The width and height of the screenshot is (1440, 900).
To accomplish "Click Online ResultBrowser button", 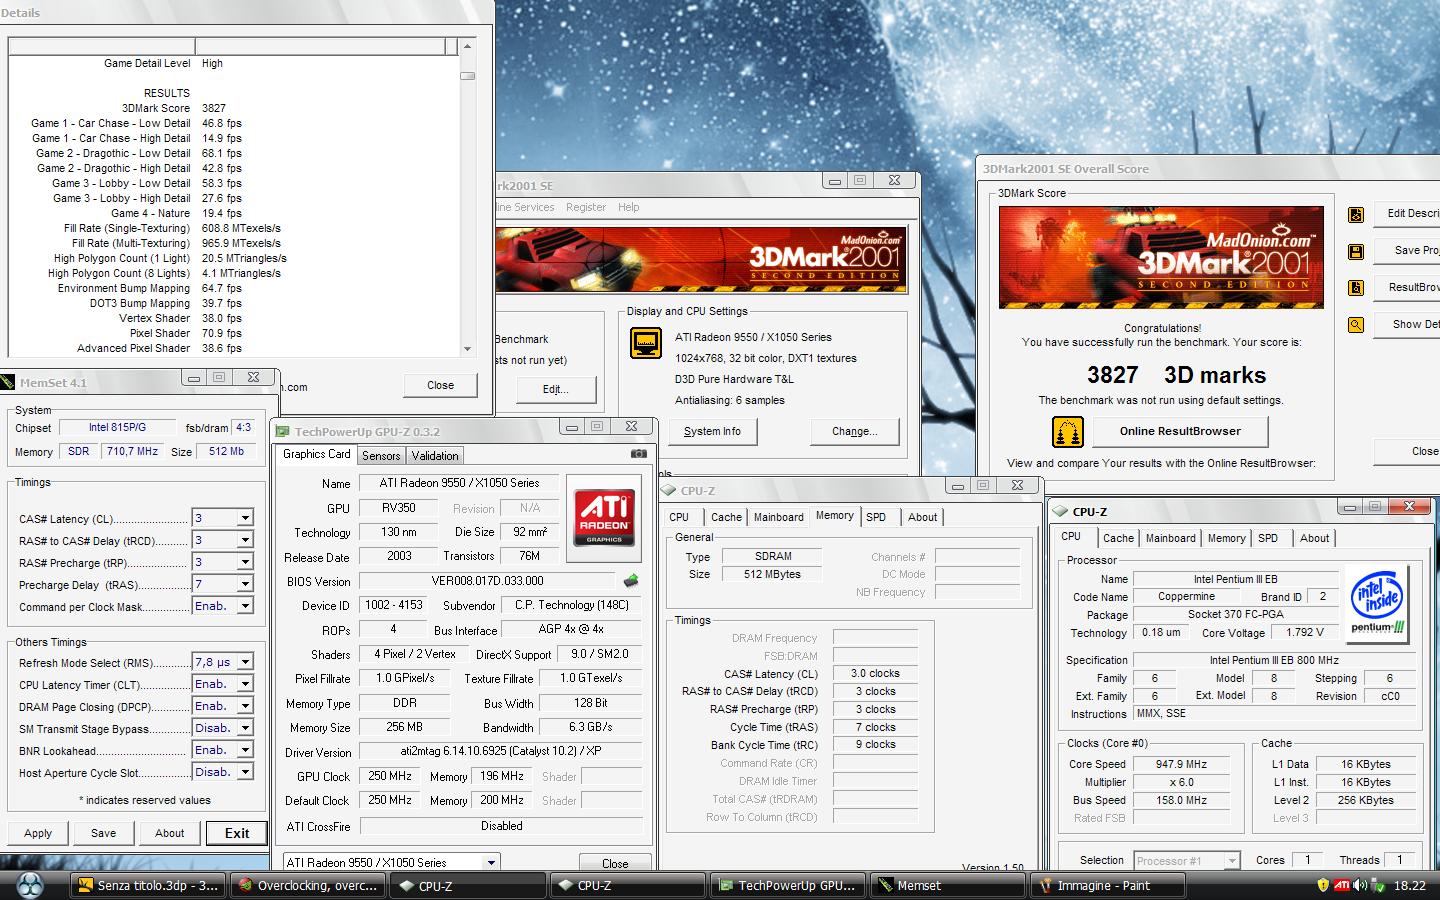I will [1180, 431].
